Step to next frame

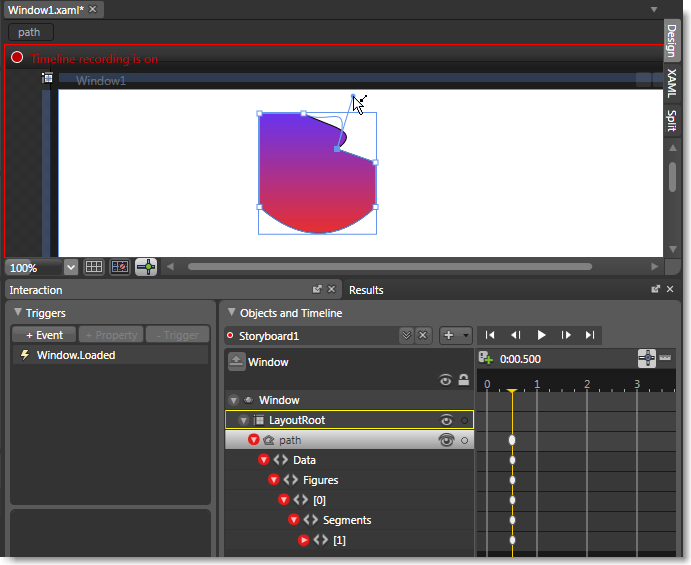[566, 335]
